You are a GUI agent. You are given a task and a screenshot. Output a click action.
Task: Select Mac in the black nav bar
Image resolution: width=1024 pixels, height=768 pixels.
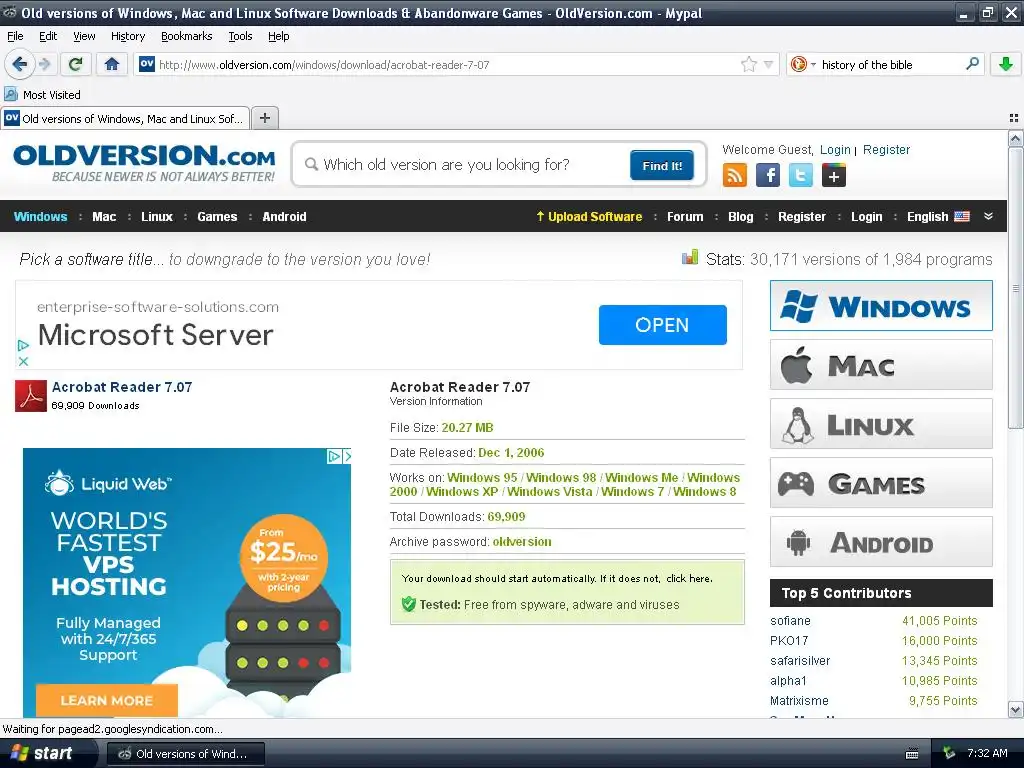[104, 216]
